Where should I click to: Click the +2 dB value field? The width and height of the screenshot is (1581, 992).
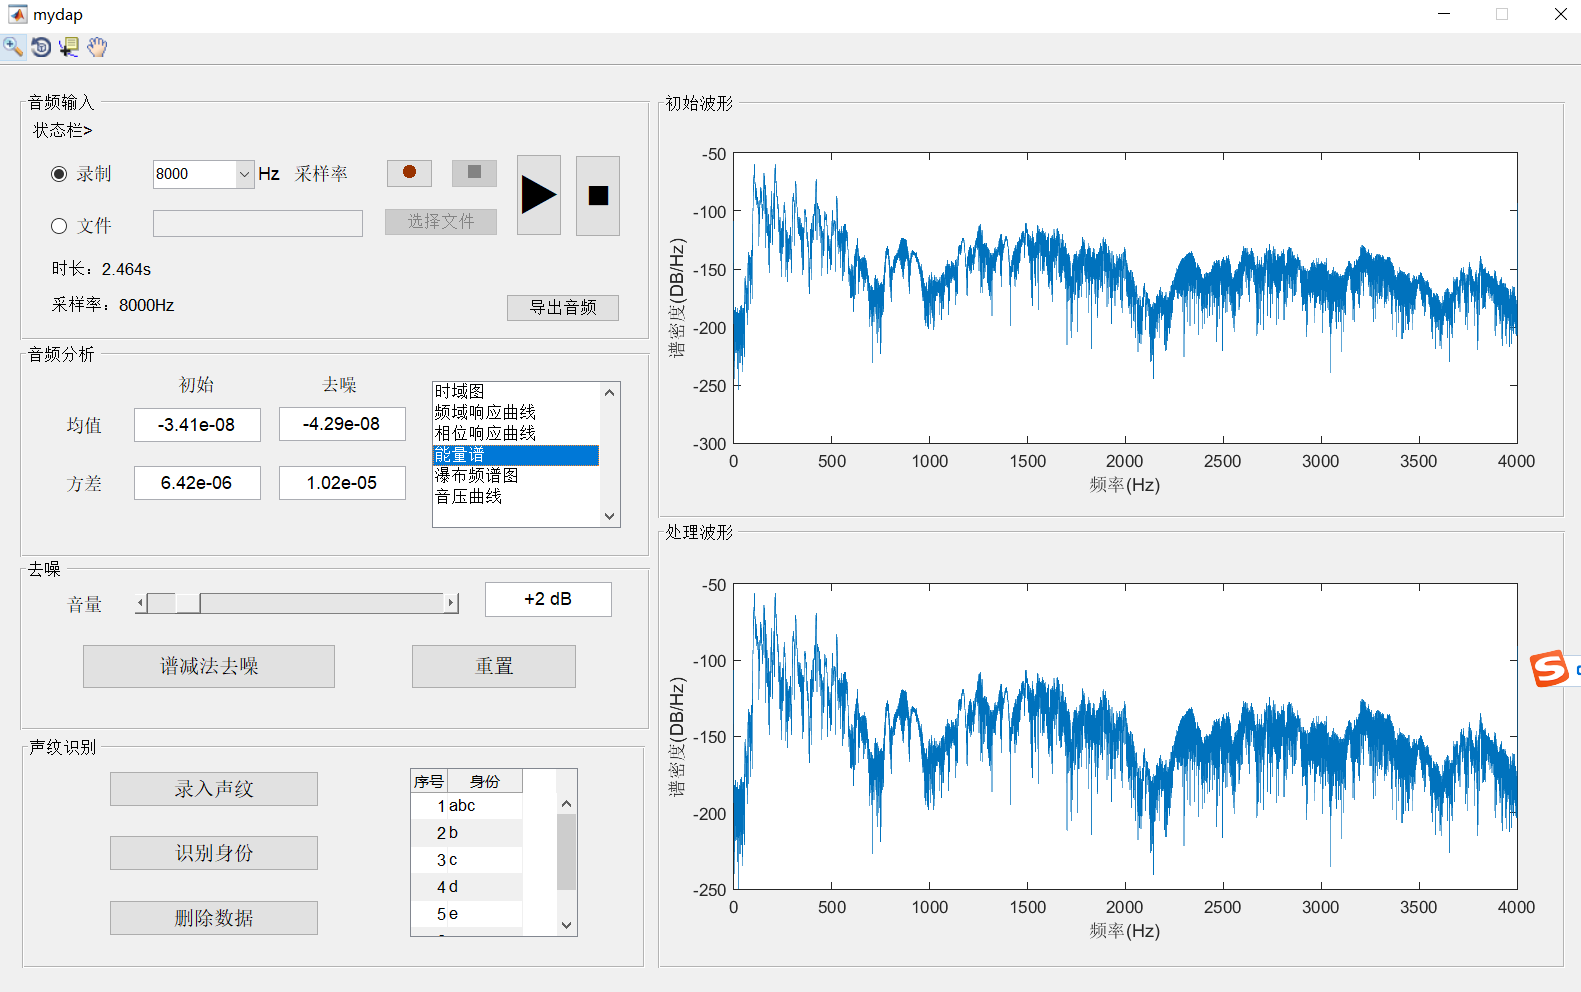coord(548,599)
